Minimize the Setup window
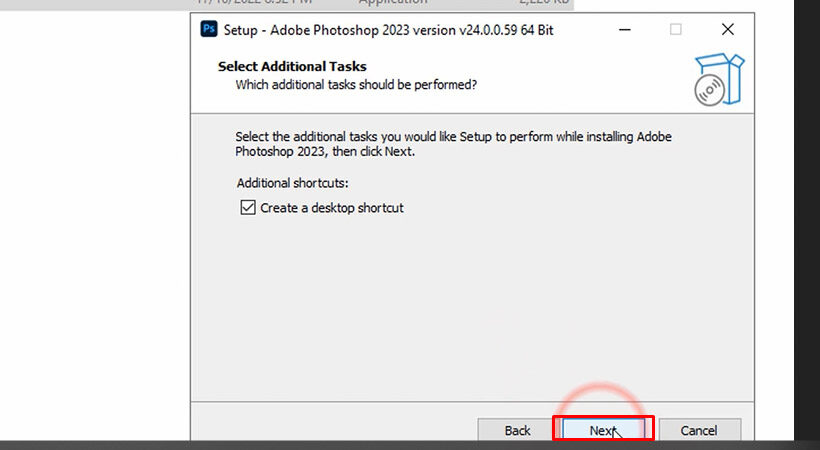Screen dimensions: 820x450 tap(623, 29)
